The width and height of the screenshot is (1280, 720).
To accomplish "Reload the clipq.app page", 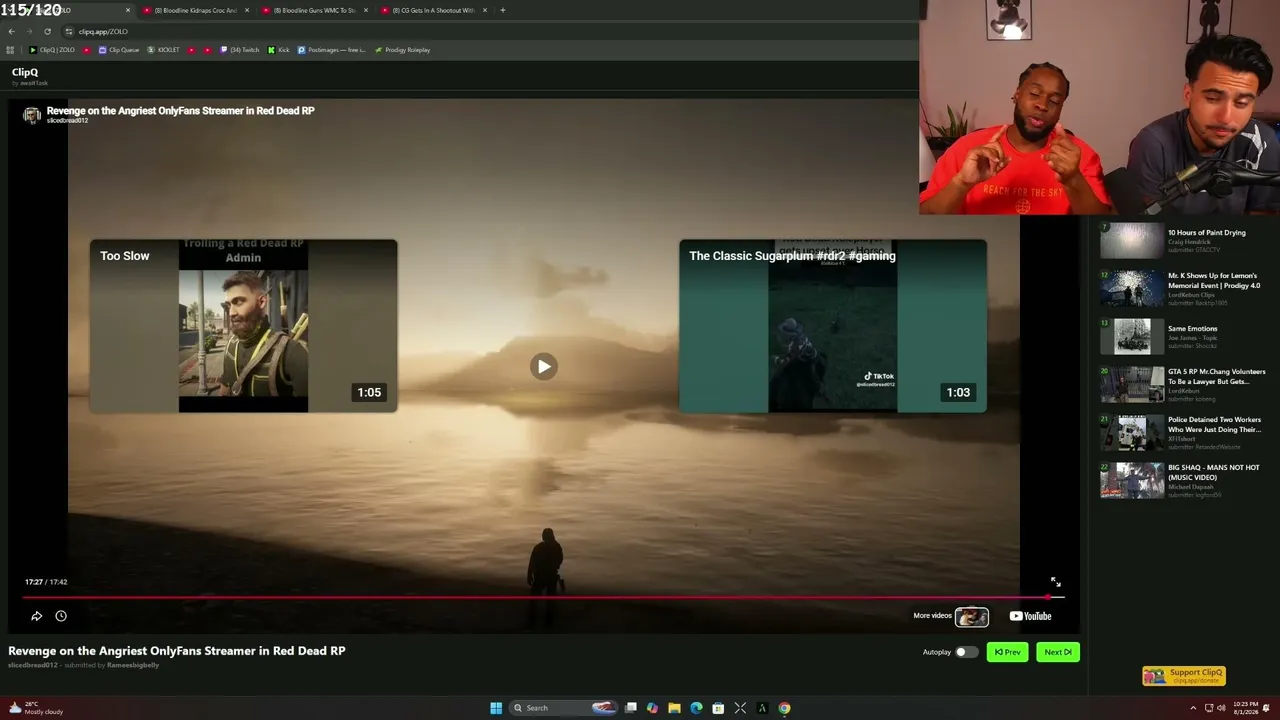I will click(47, 31).
